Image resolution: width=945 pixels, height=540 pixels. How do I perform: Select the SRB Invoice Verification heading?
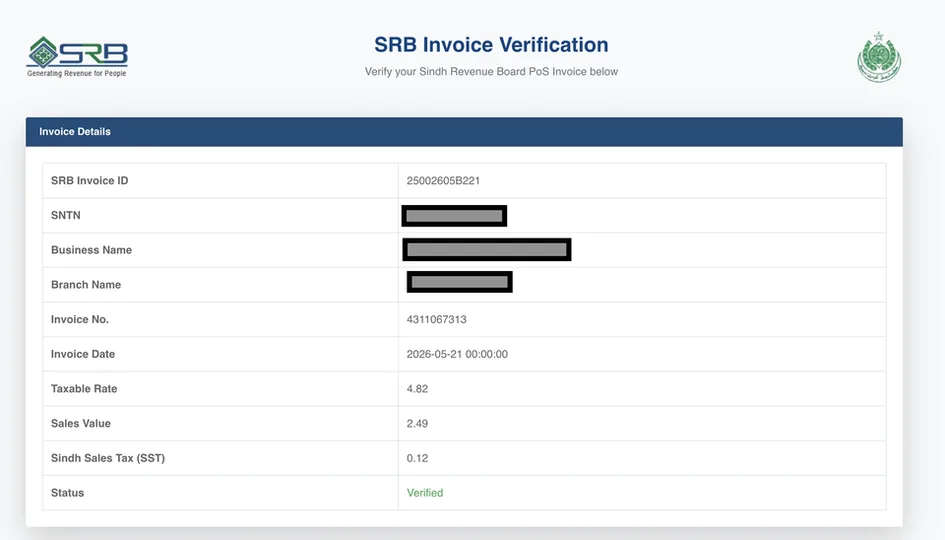coord(491,45)
